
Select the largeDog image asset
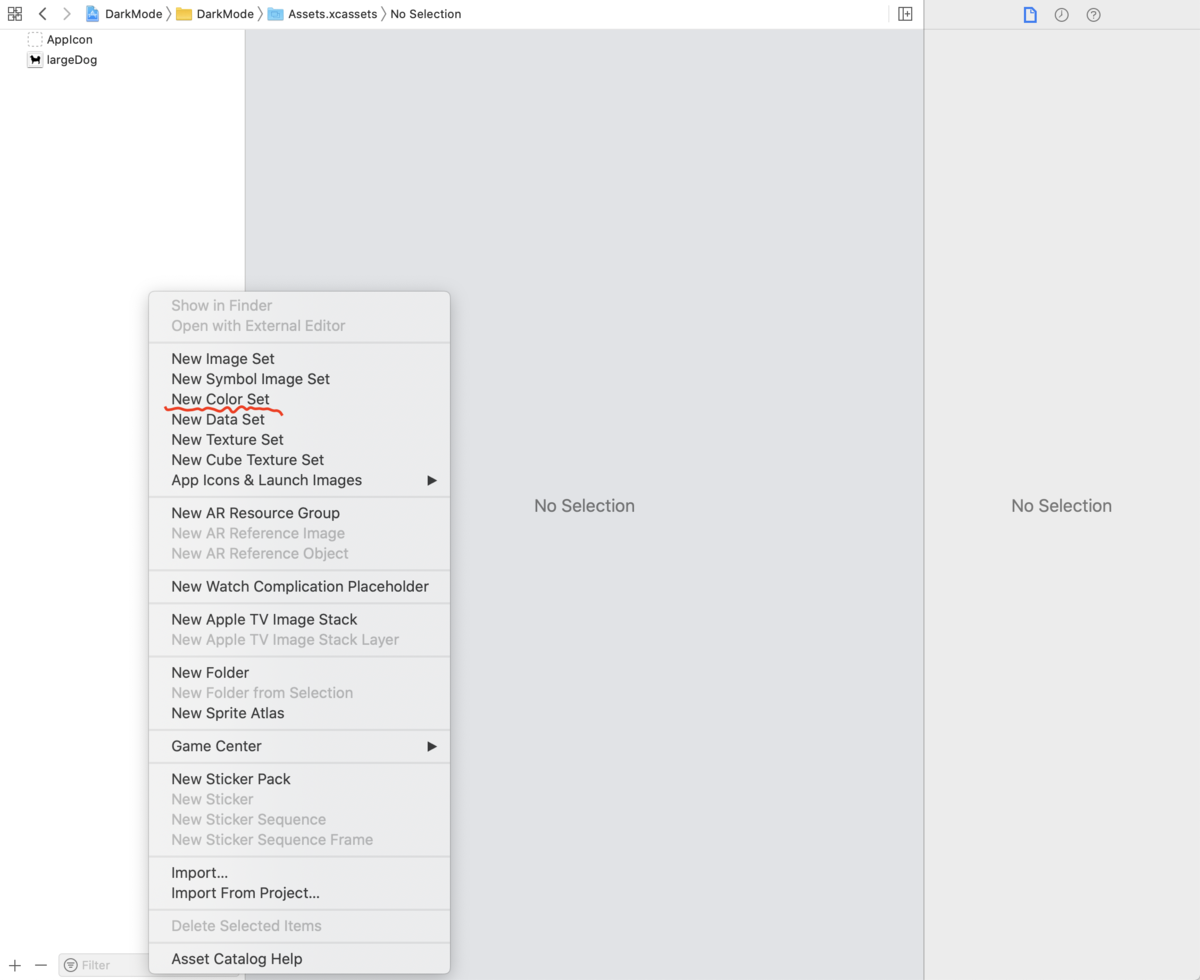(x=62, y=60)
